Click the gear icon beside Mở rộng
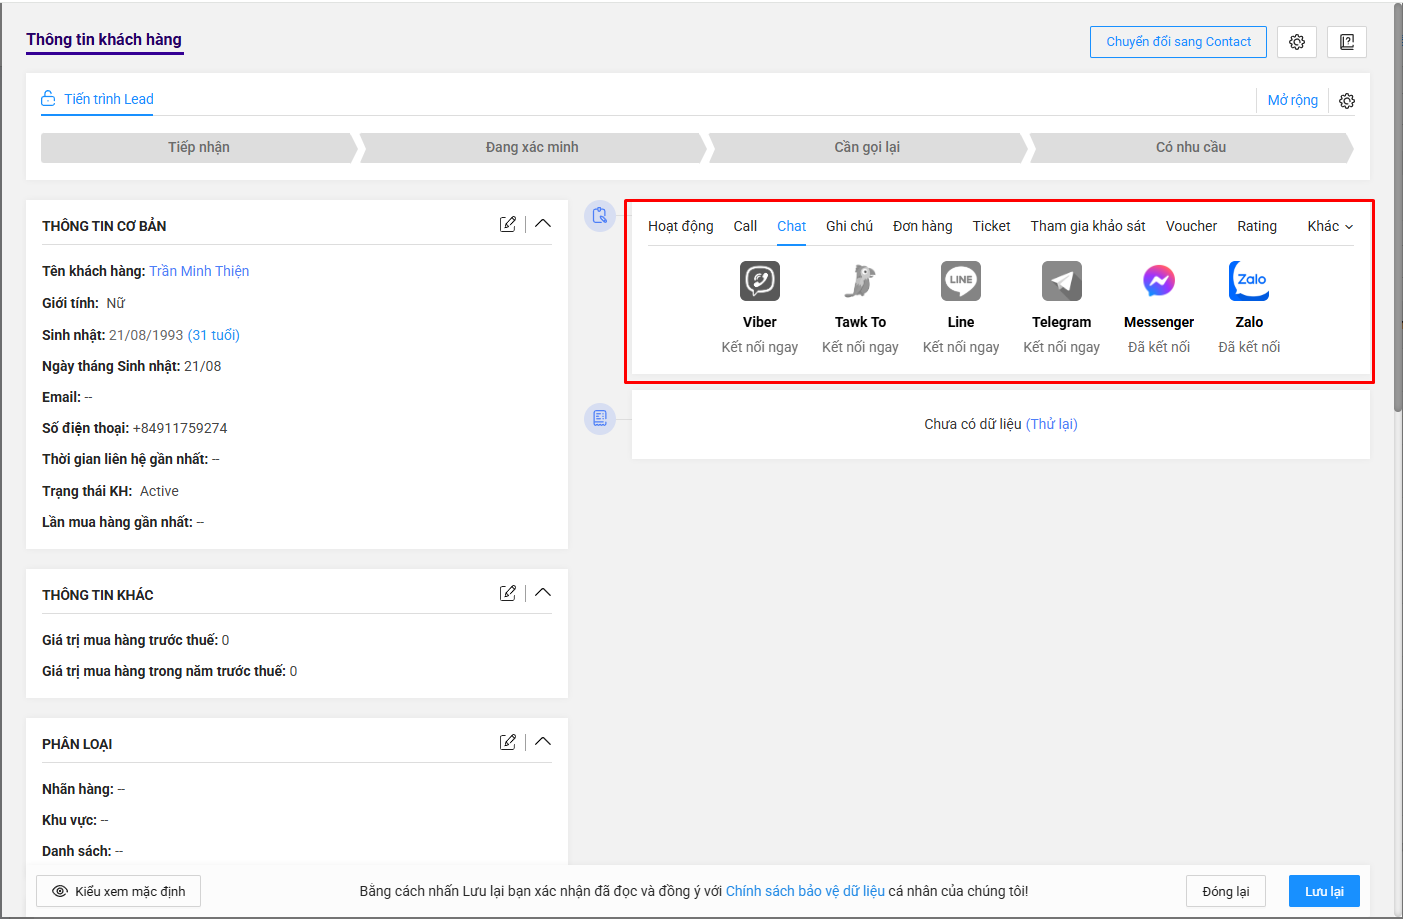The width and height of the screenshot is (1403, 919). click(x=1347, y=101)
